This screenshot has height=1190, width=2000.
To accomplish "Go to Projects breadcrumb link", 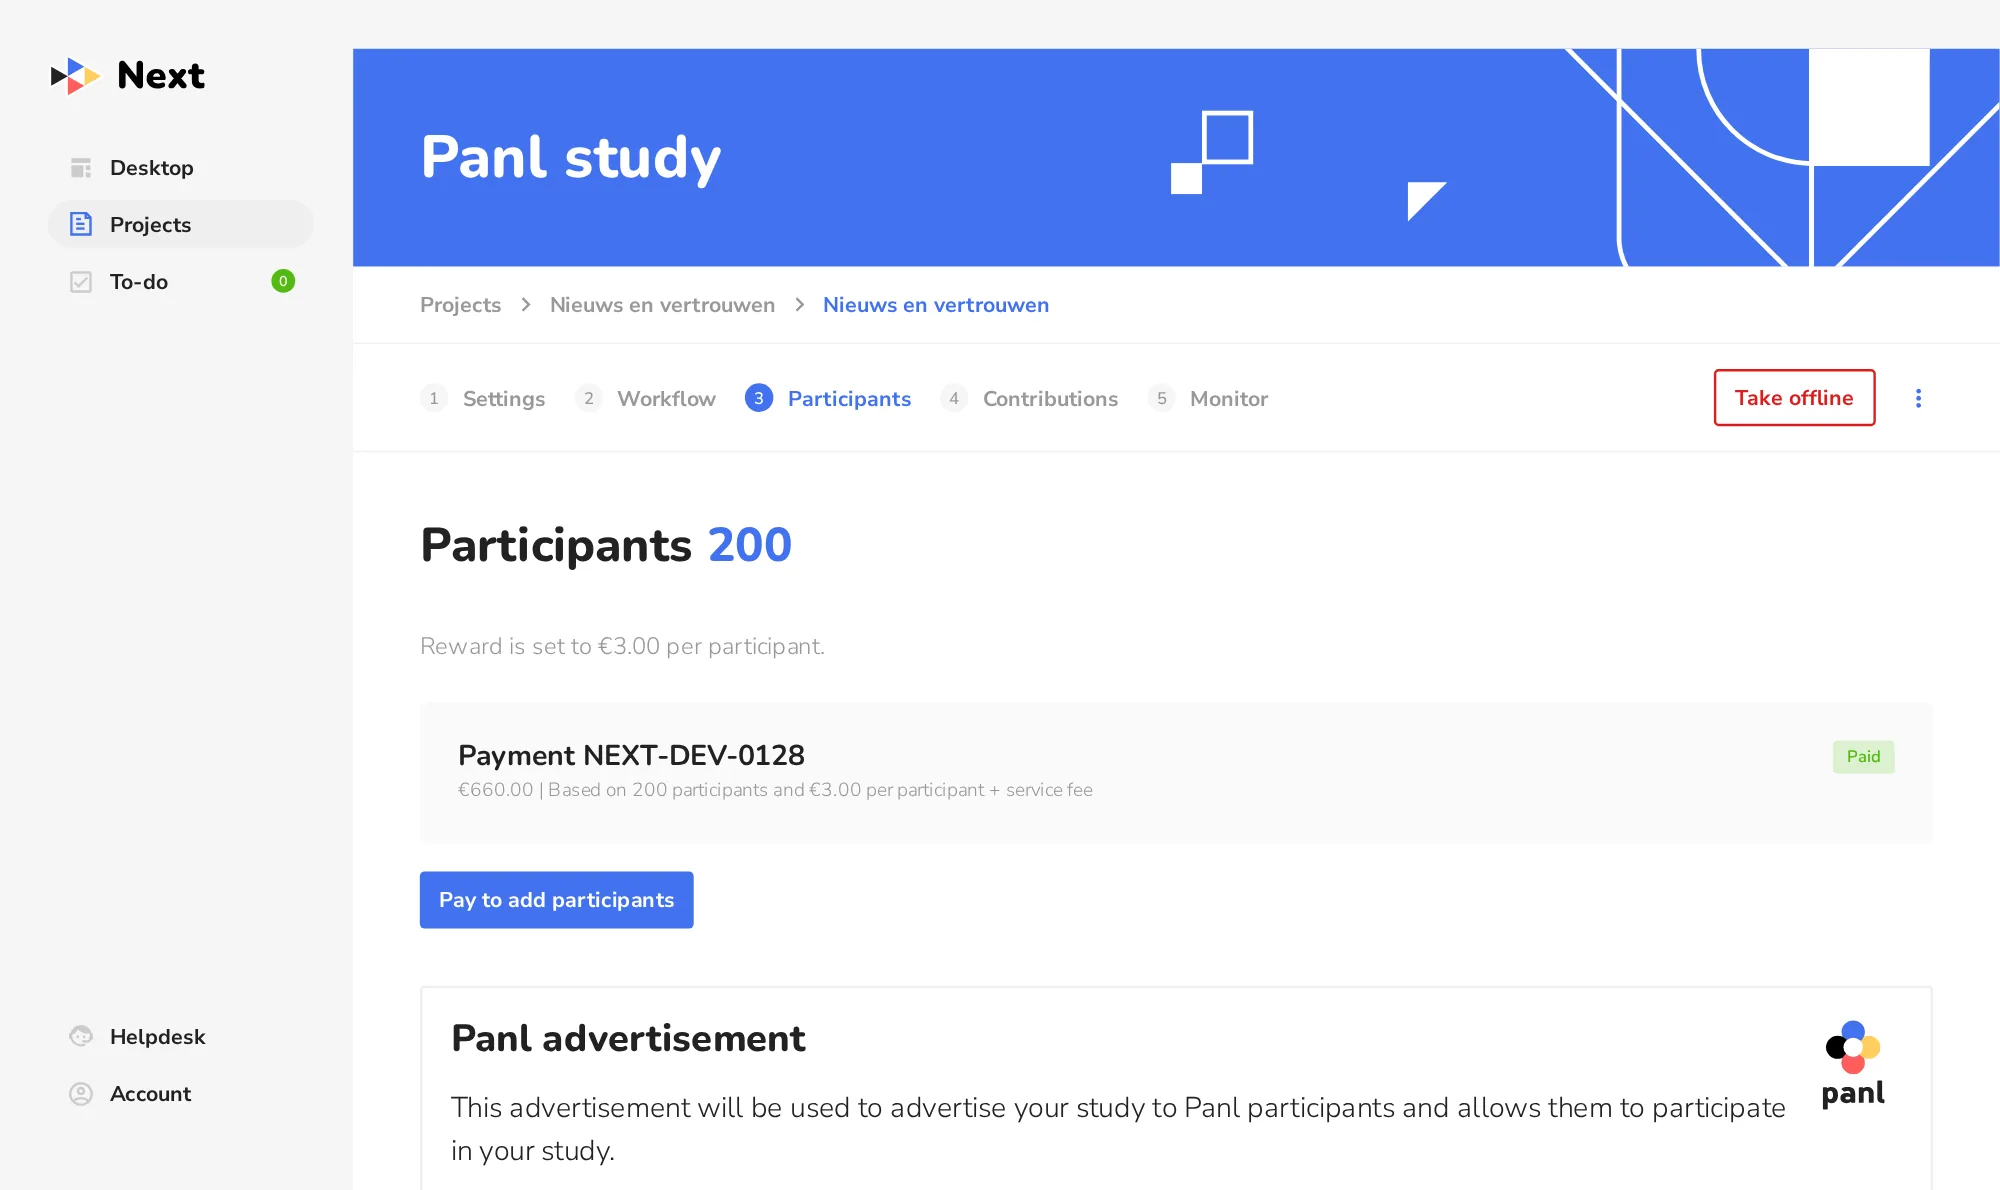I will [460, 305].
